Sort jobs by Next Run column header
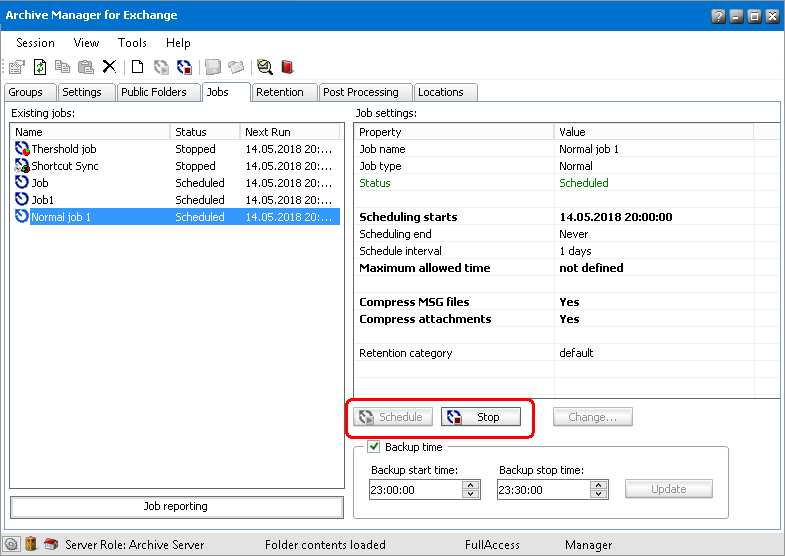 point(290,132)
